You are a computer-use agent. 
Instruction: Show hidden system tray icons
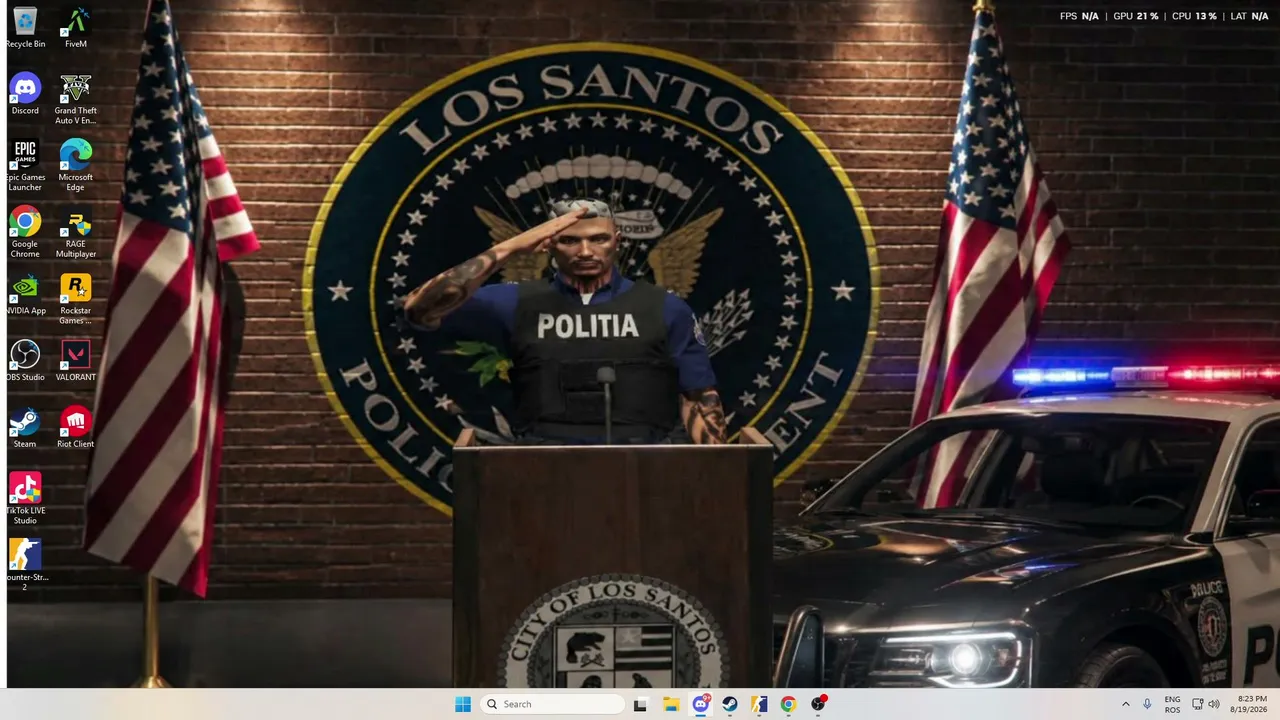[1126, 704]
